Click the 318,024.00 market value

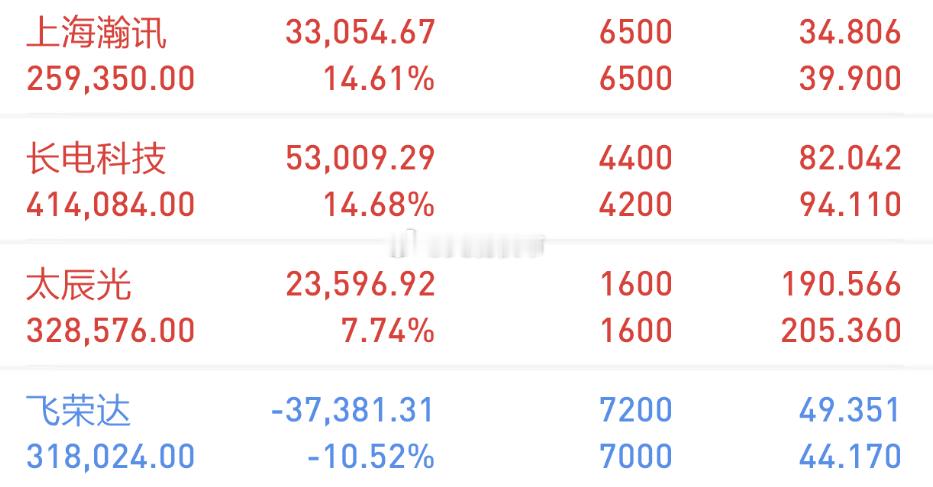pyautogui.click(x=111, y=458)
